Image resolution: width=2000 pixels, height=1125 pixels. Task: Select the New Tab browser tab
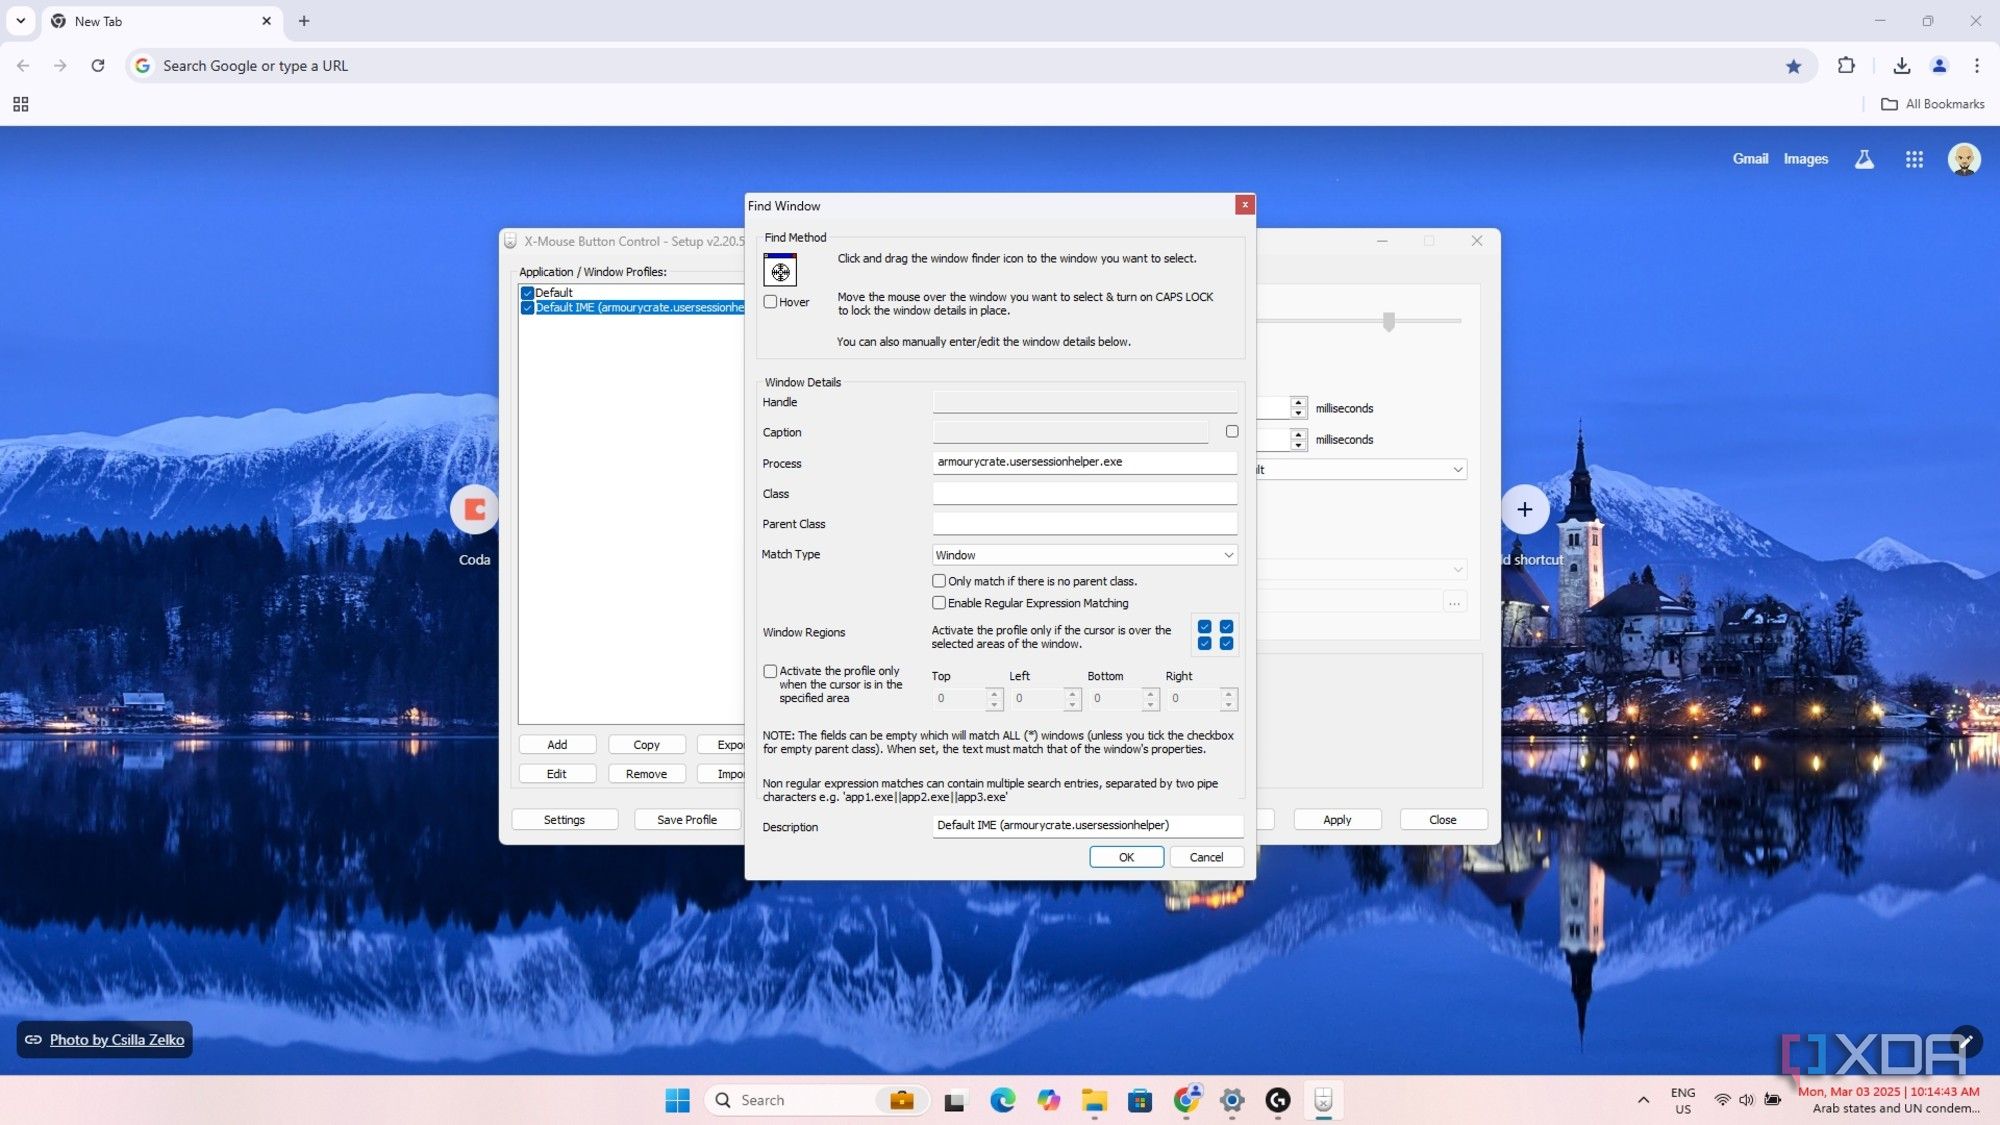pyautogui.click(x=160, y=21)
